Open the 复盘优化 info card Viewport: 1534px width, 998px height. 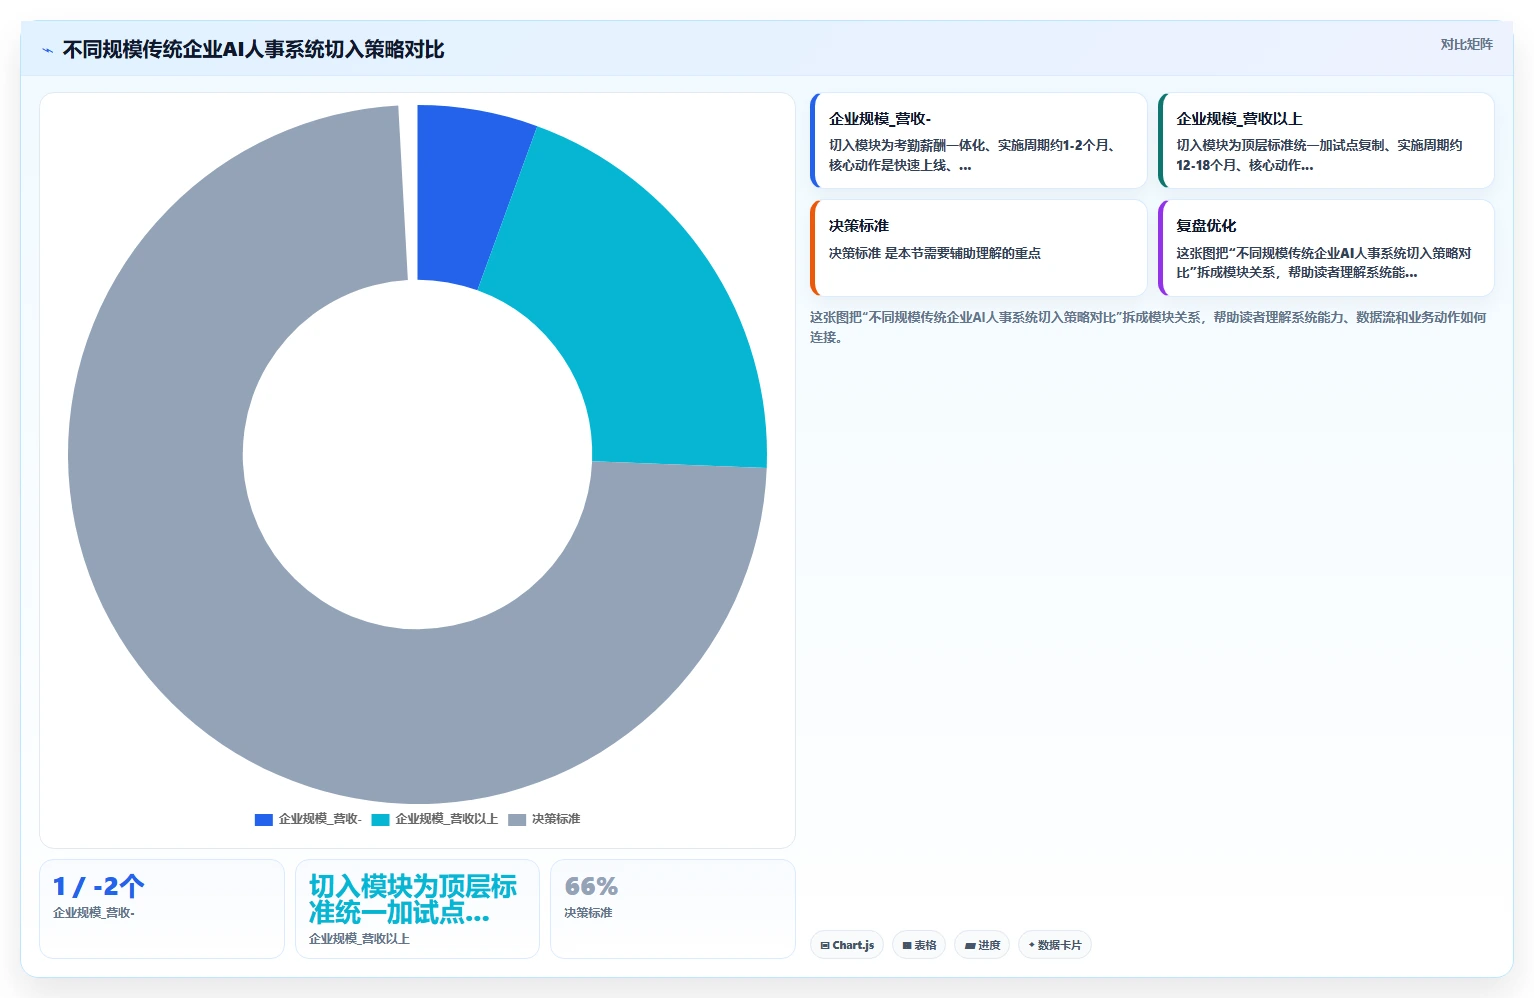(x=1326, y=248)
